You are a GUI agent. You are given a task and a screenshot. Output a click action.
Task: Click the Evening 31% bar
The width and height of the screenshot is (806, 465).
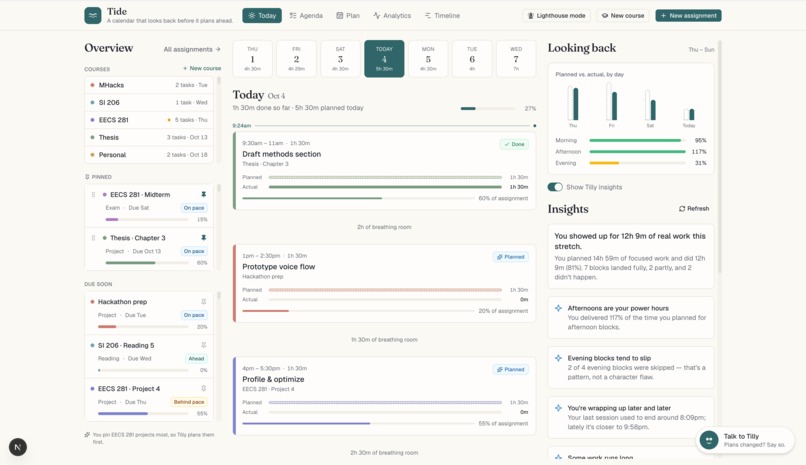(x=637, y=163)
